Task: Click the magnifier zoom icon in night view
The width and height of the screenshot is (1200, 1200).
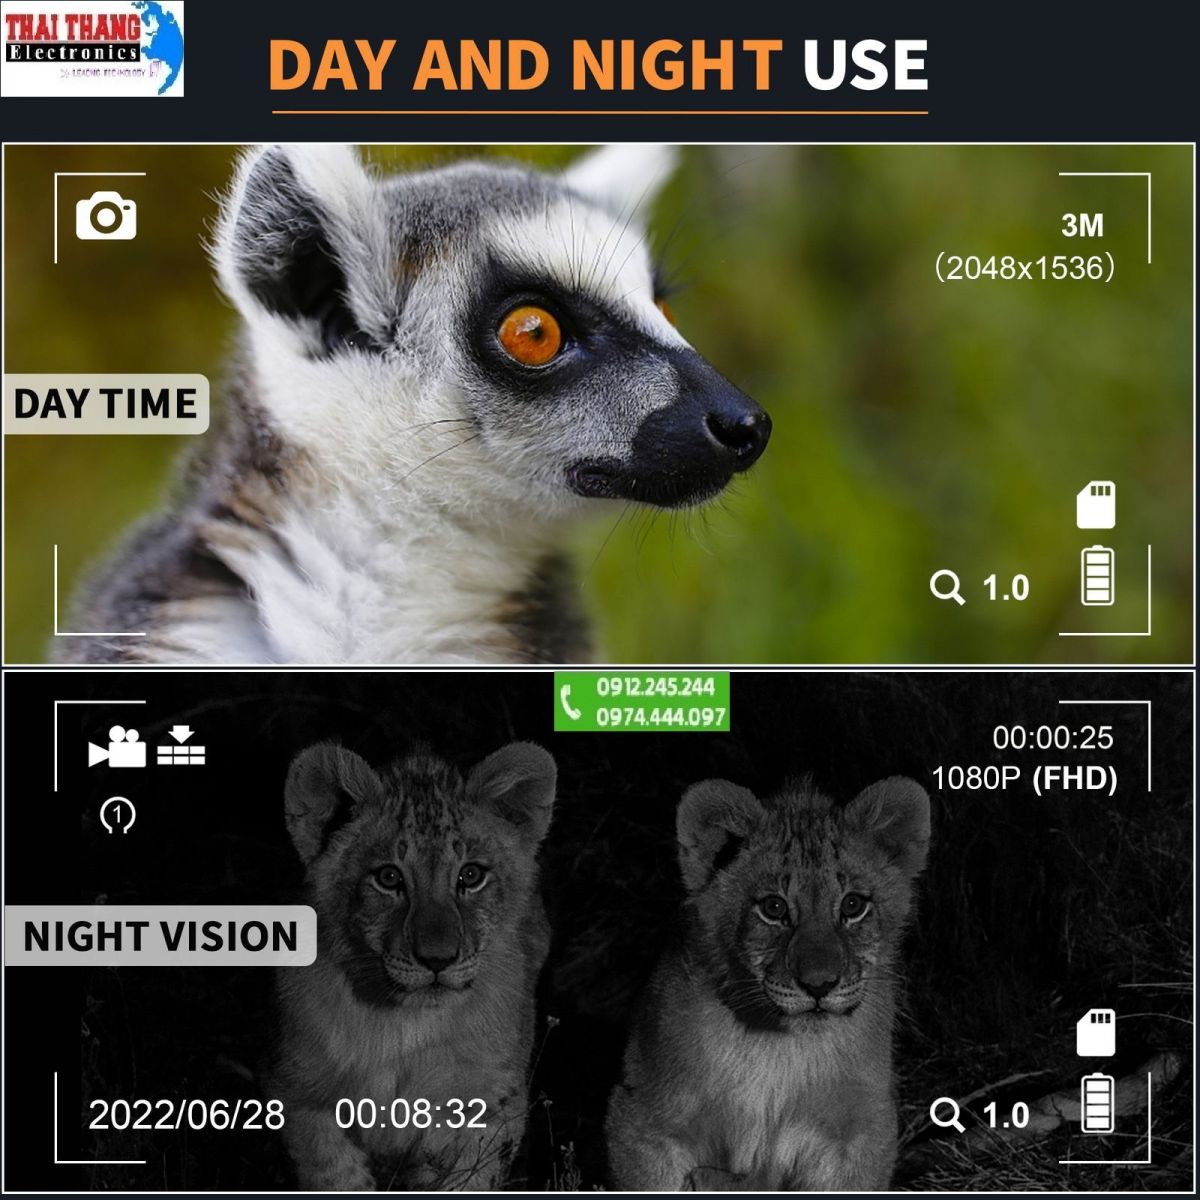Action: (946, 1115)
